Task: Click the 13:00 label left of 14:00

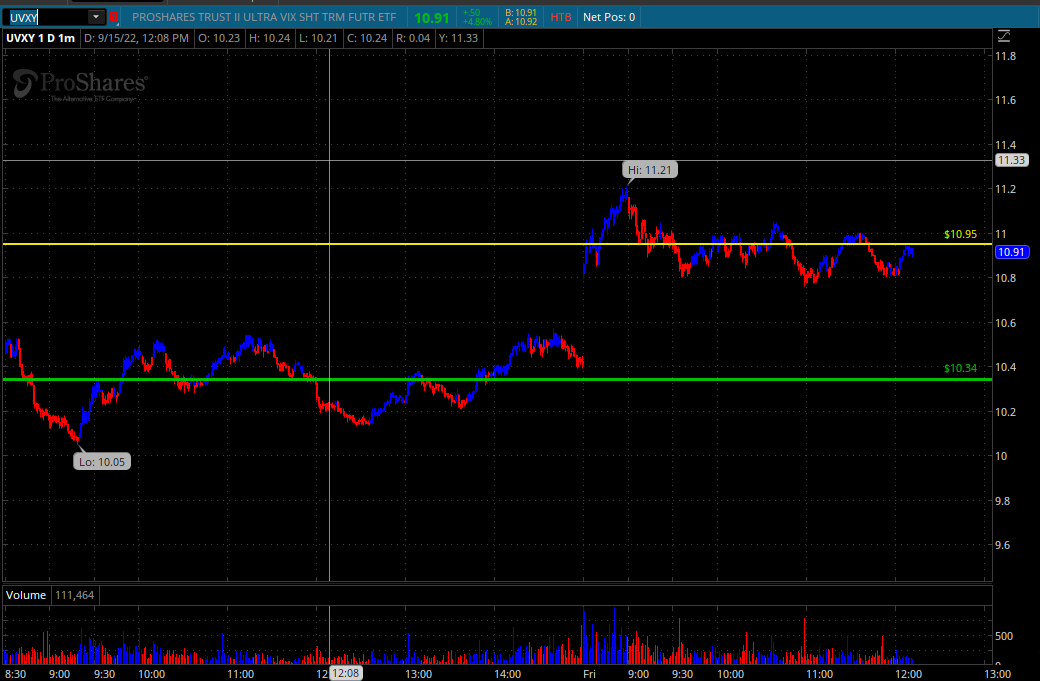Action: coord(419,674)
